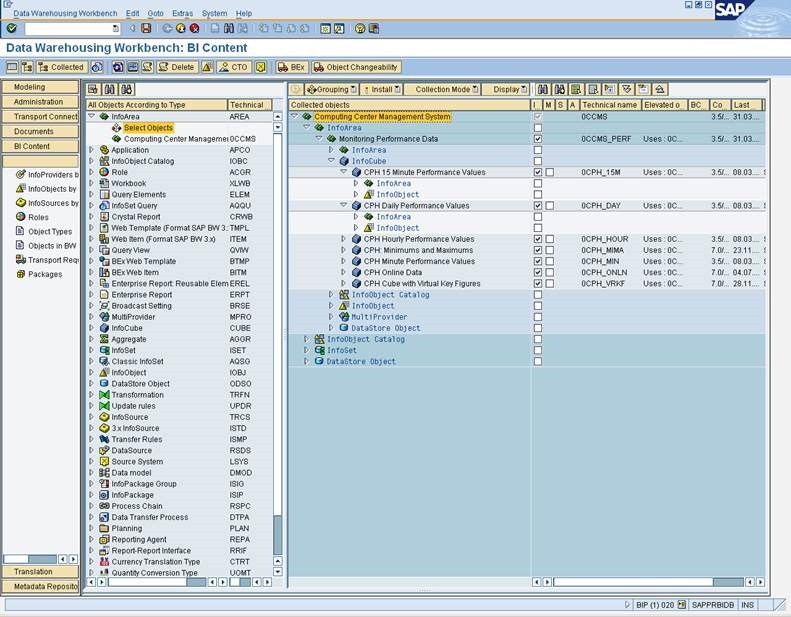The height and width of the screenshot is (617, 791).
Task: Click the command input field
Action: pos(63,29)
